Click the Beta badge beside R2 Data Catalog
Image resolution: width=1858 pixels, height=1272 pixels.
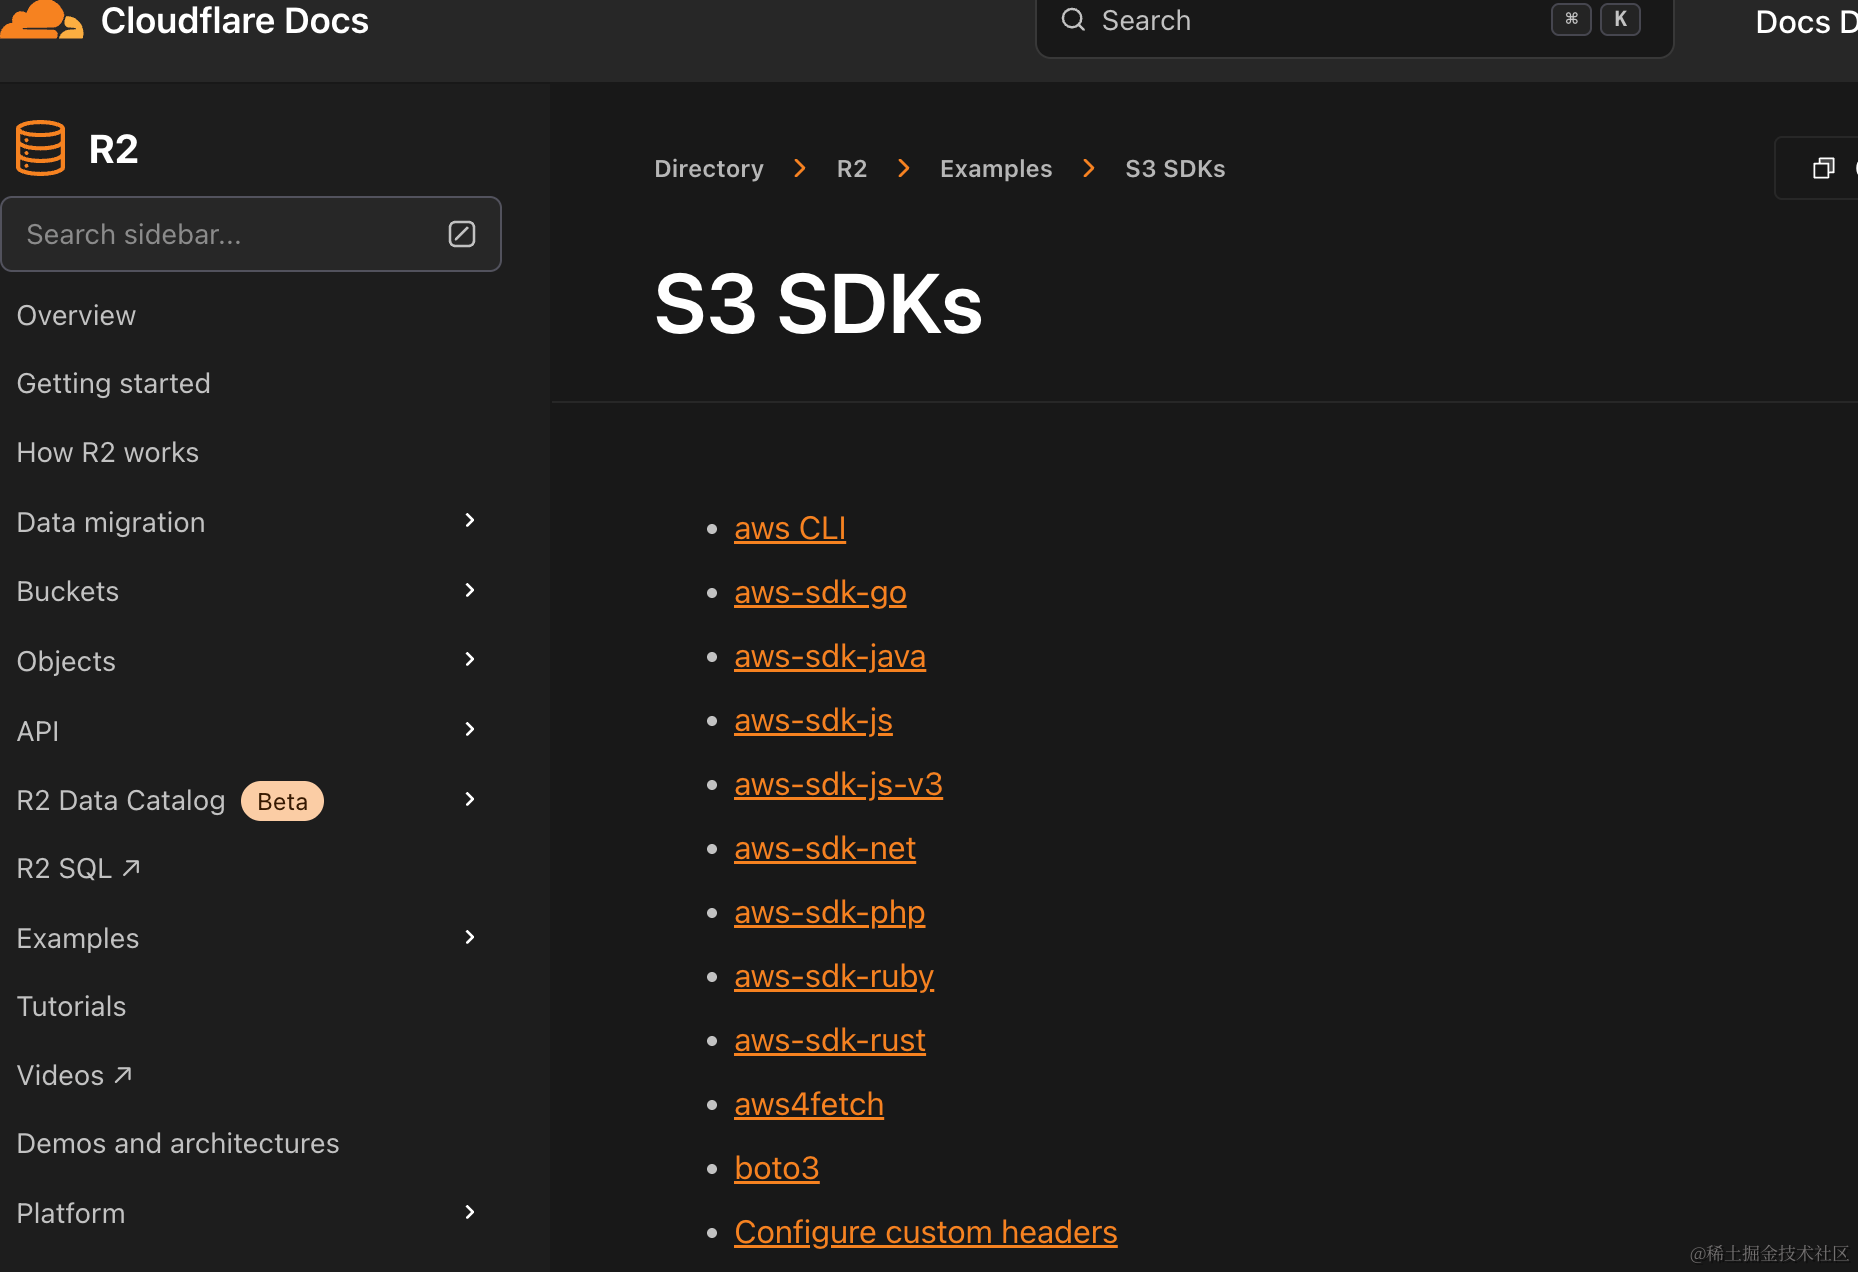[282, 801]
